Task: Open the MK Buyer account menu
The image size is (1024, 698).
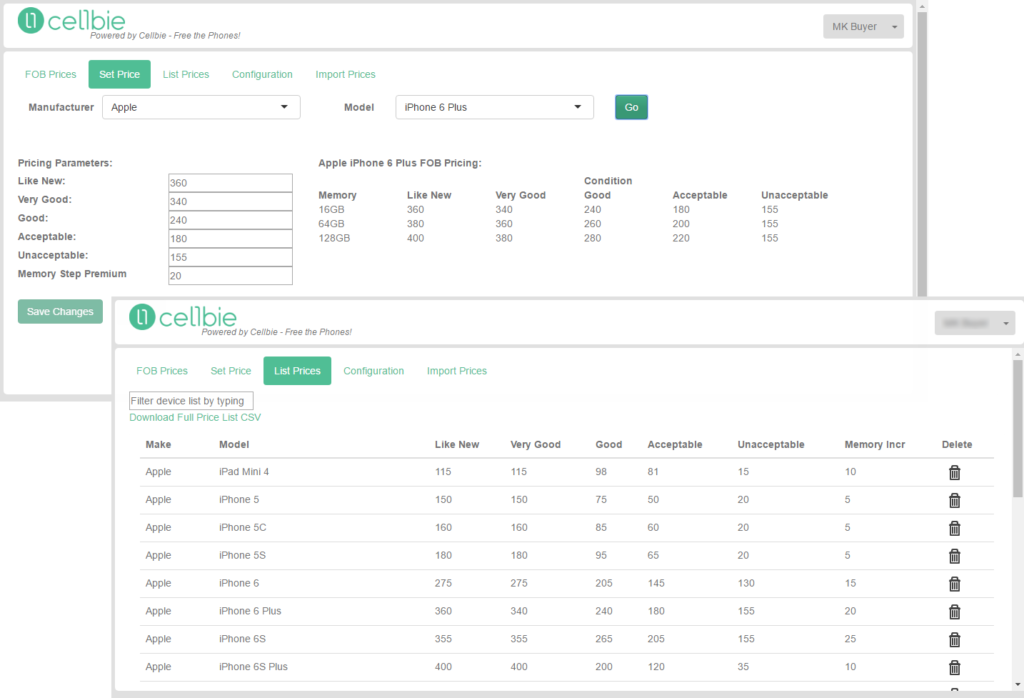Action: click(x=863, y=27)
